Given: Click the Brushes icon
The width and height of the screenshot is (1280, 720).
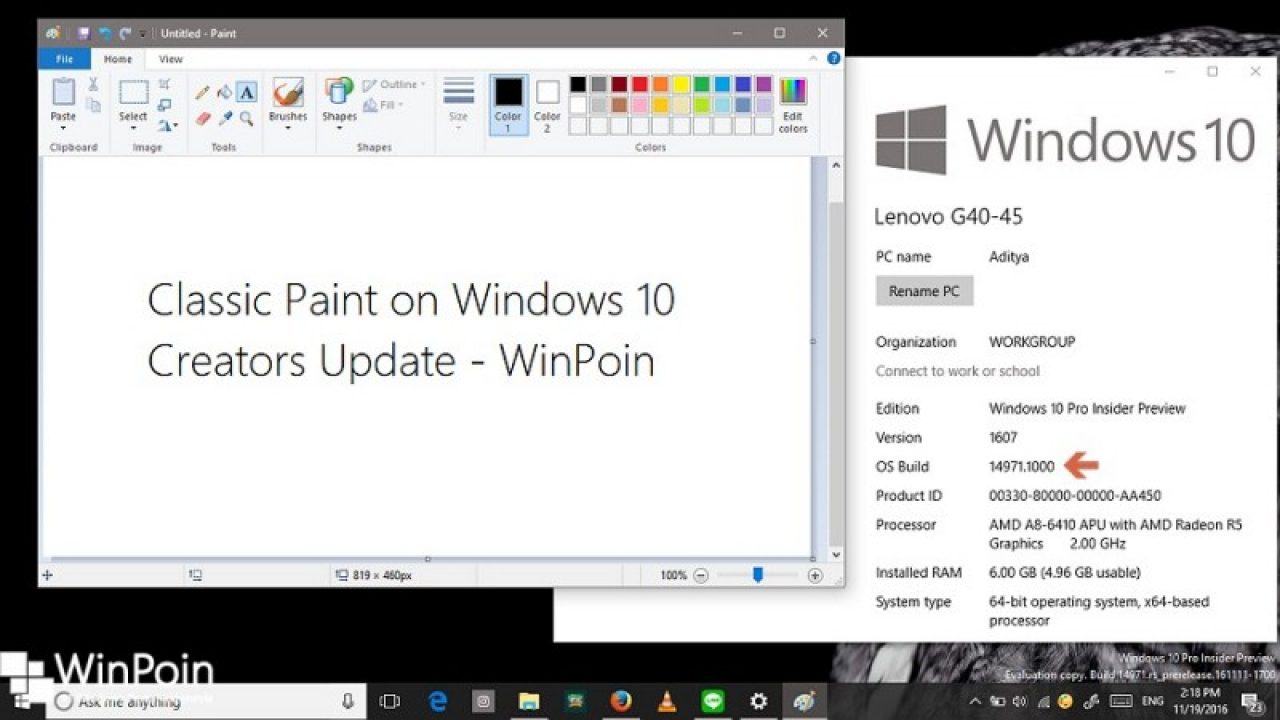Looking at the screenshot, I should coord(288,92).
